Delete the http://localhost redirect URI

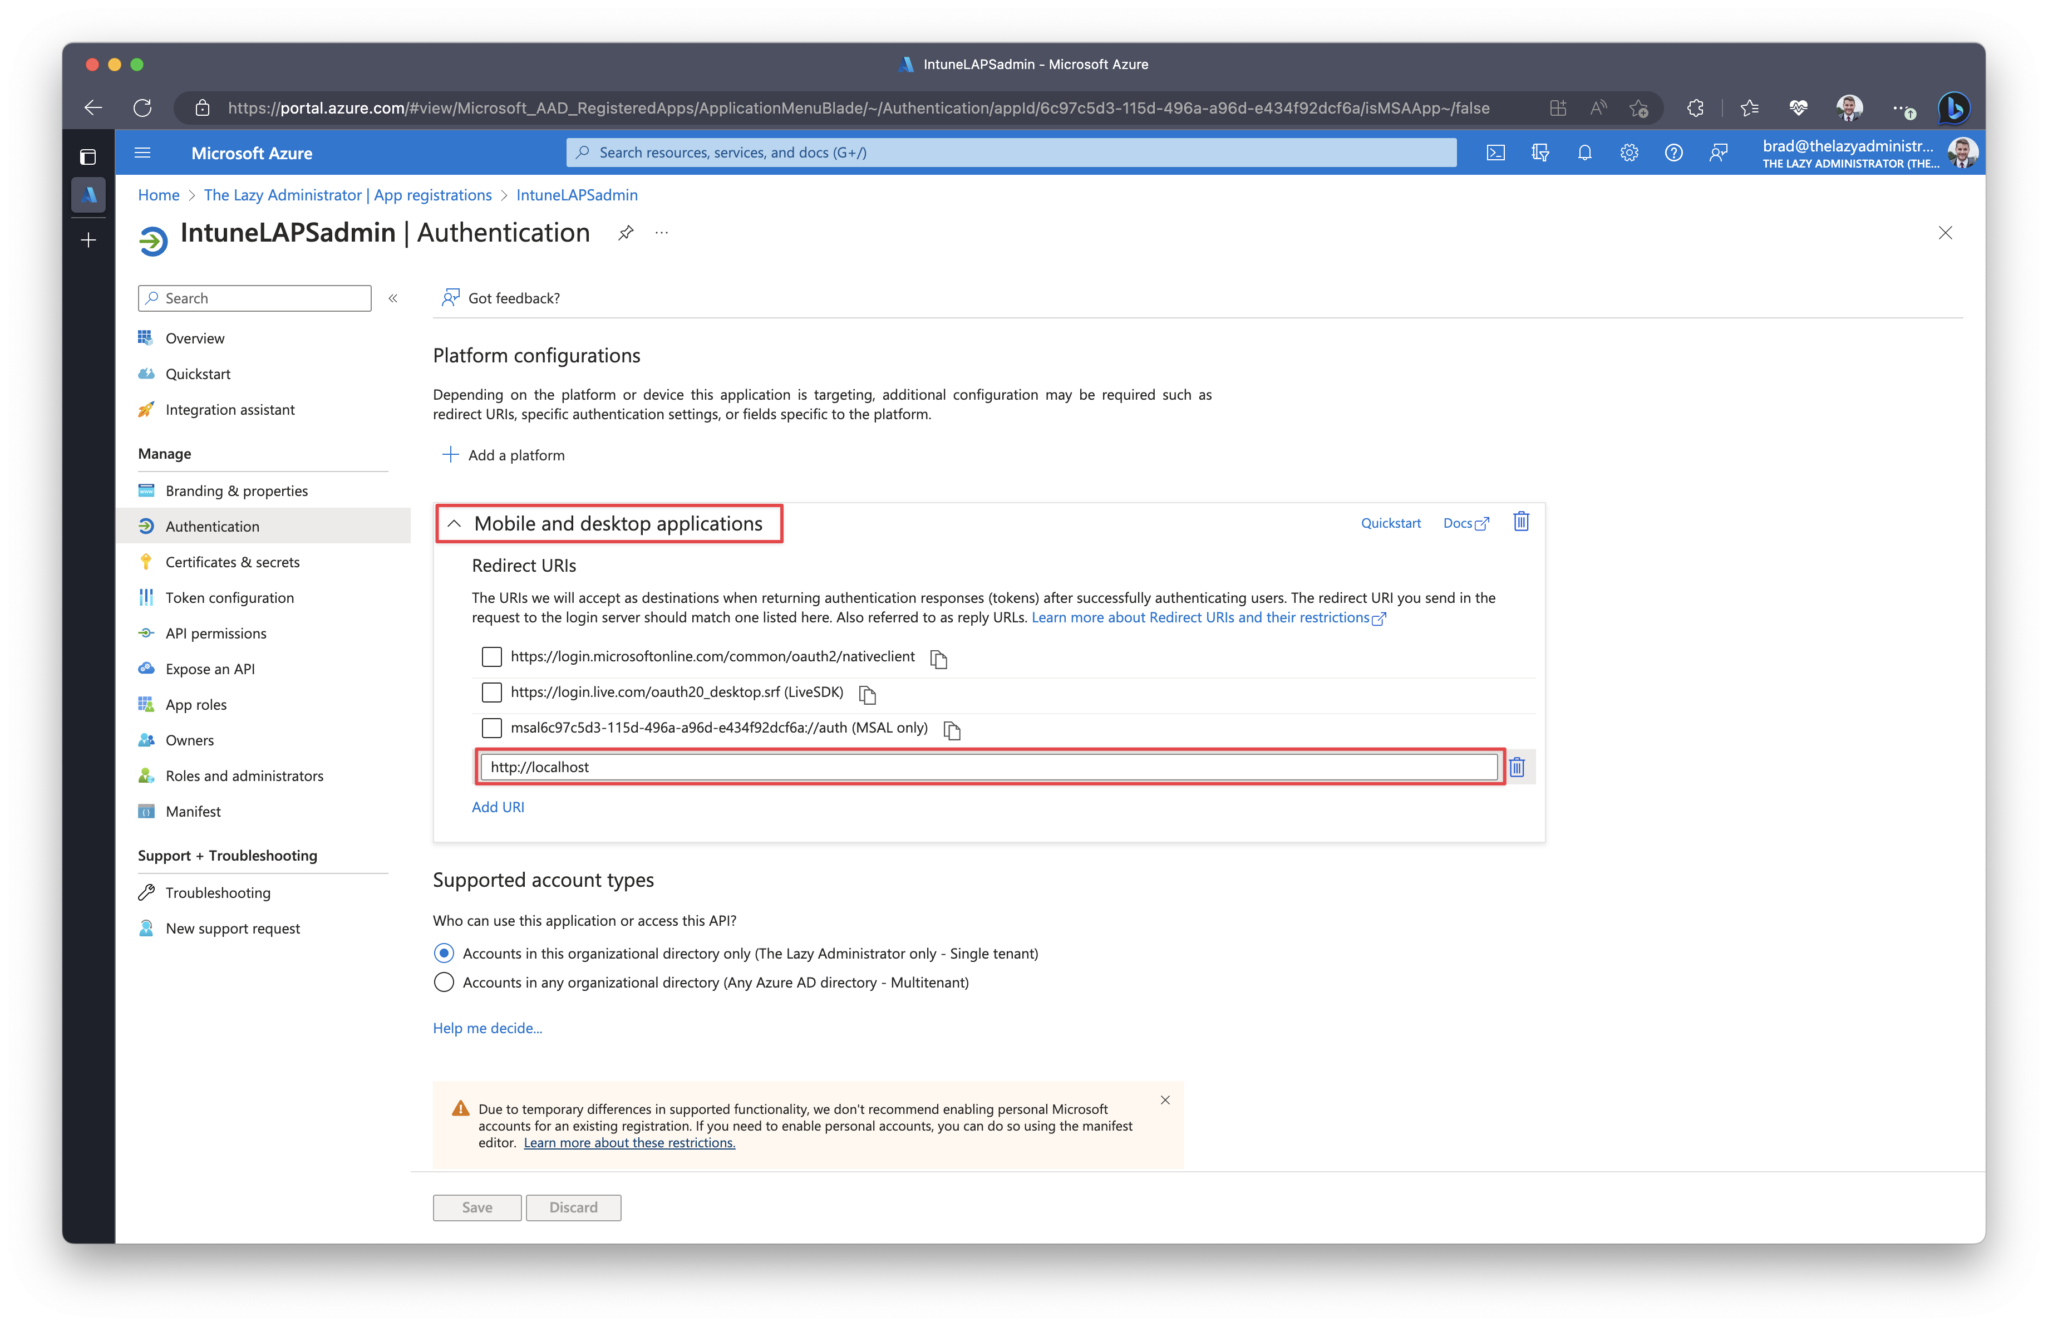pyautogui.click(x=1517, y=767)
